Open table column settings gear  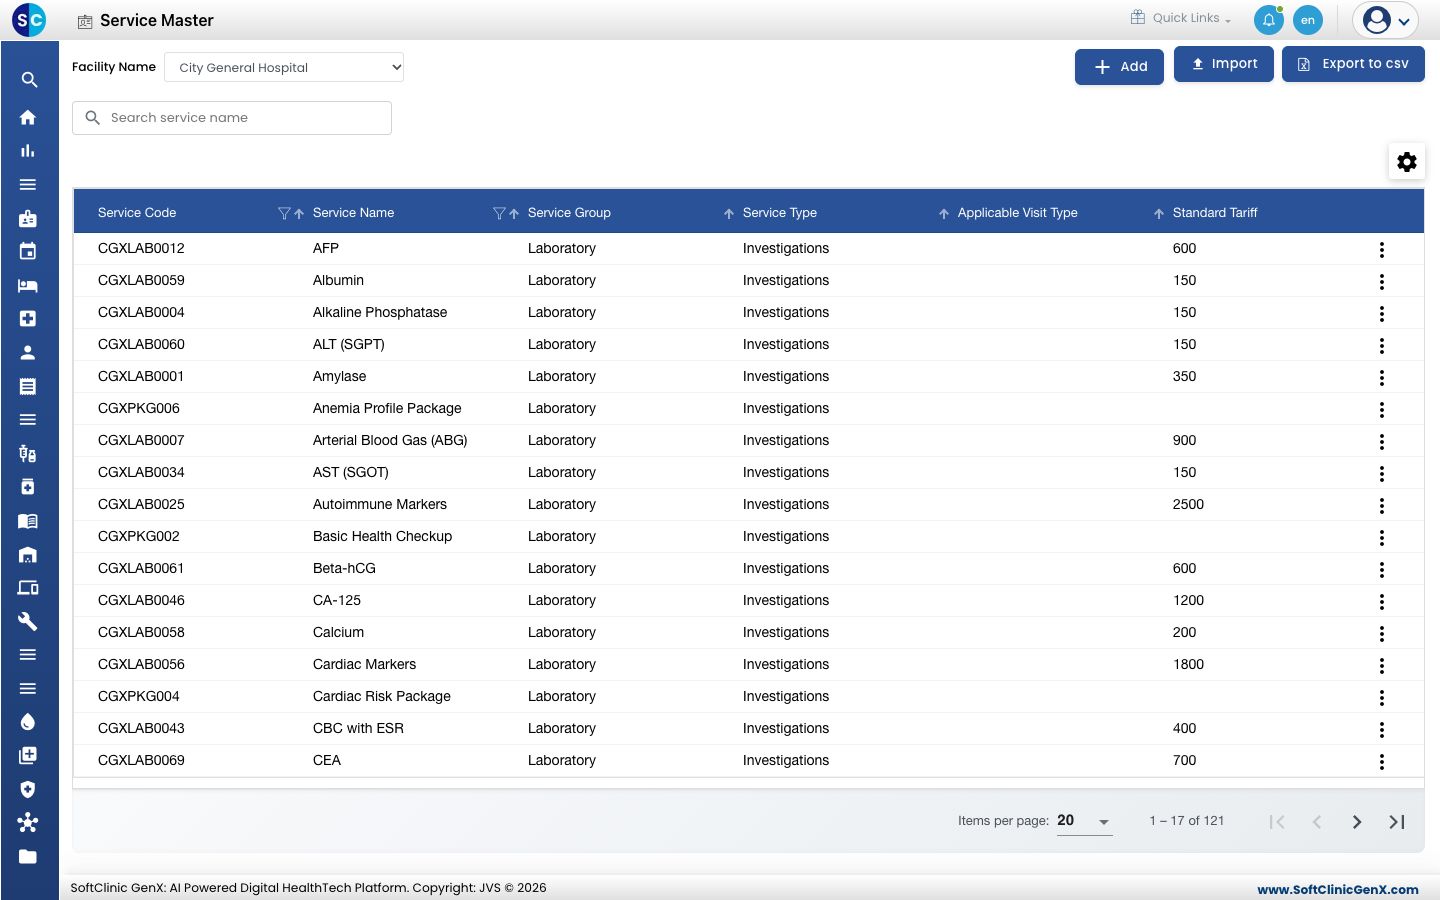1407,162
